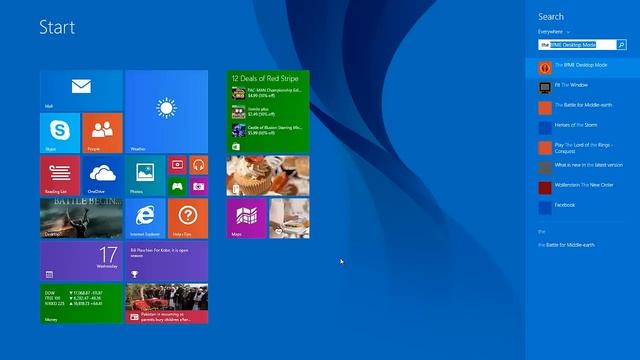The image size is (640, 360).
Task: Open the Money tile with DOW figures
Action: [81, 304]
